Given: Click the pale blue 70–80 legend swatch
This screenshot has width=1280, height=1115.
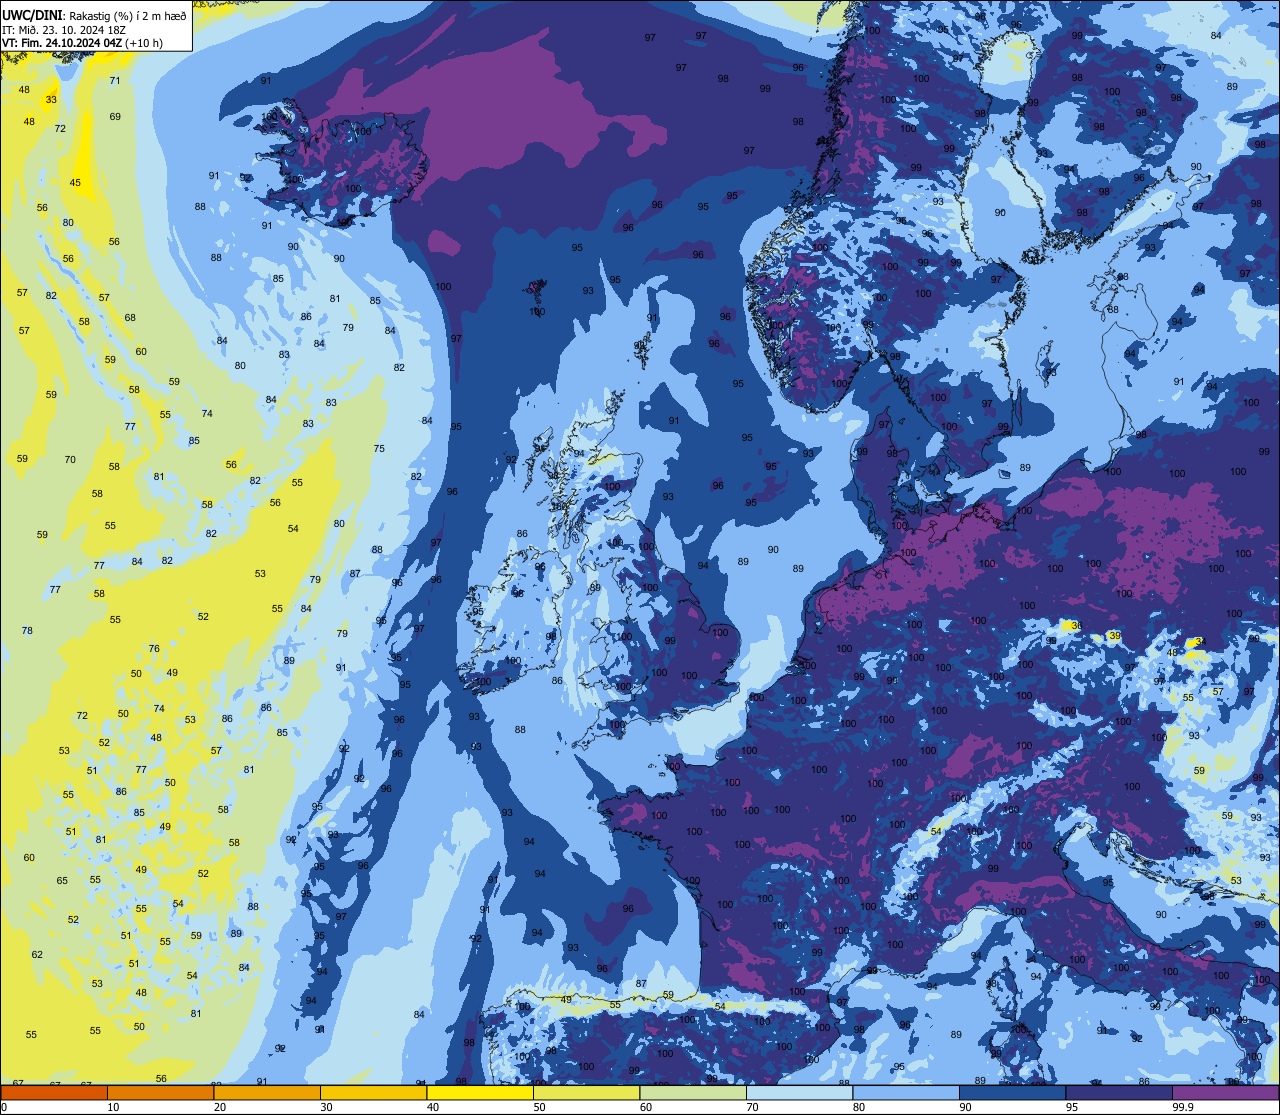Looking at the screenshot, I should 799,1092.
